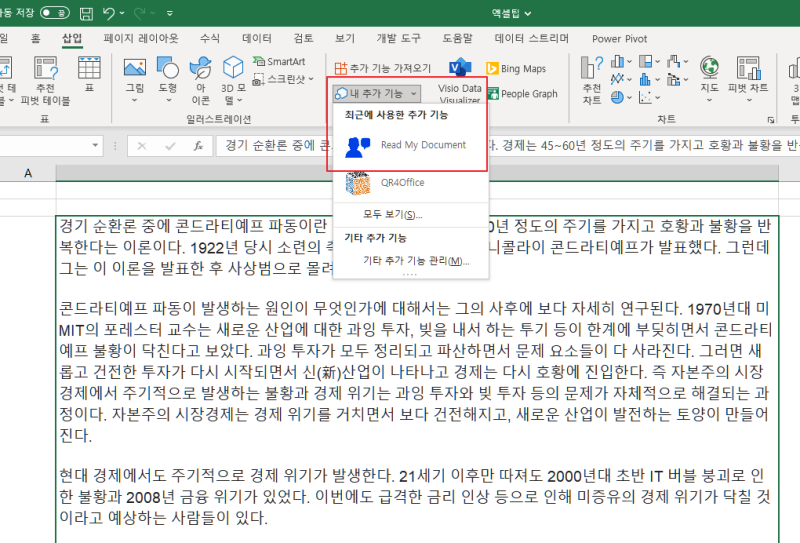Select 모두 보기(S)... in add-ins menu
The height and width of the screenshot is (543, 800).
click(x=393, y=214)
